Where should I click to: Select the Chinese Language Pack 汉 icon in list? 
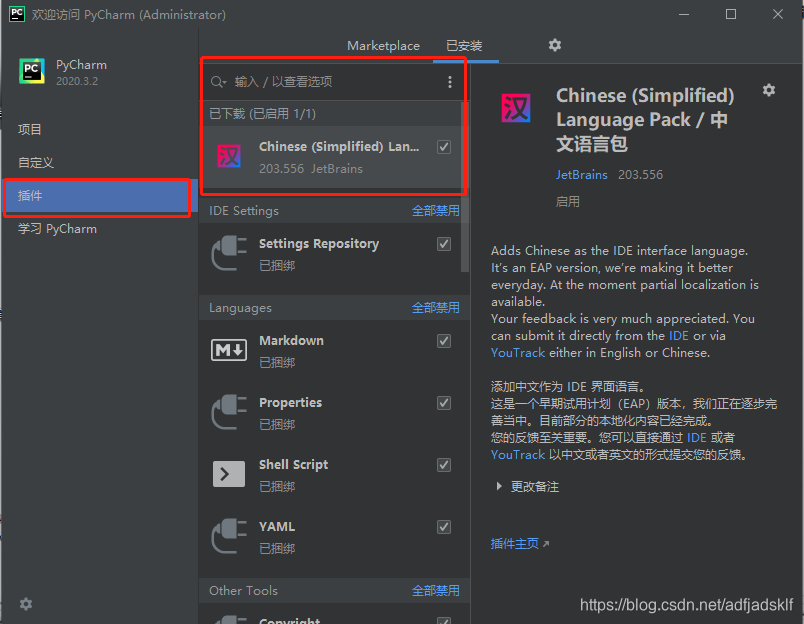pos(229,156)
